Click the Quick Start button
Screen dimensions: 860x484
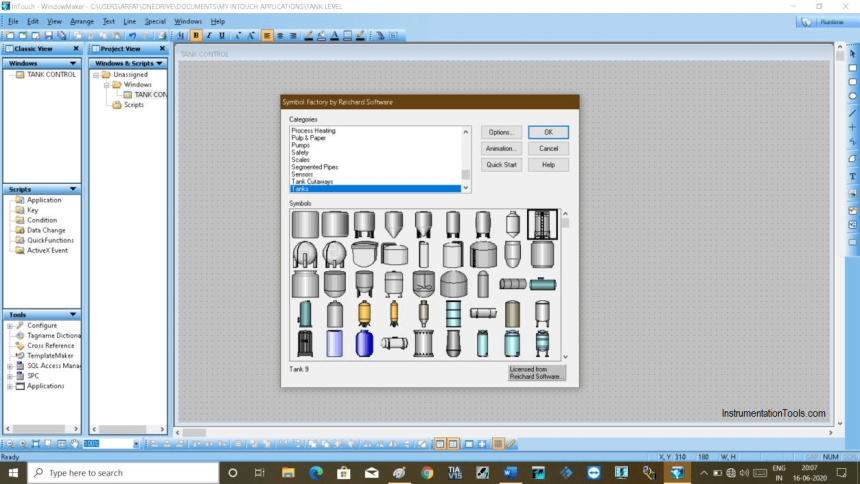501,165
